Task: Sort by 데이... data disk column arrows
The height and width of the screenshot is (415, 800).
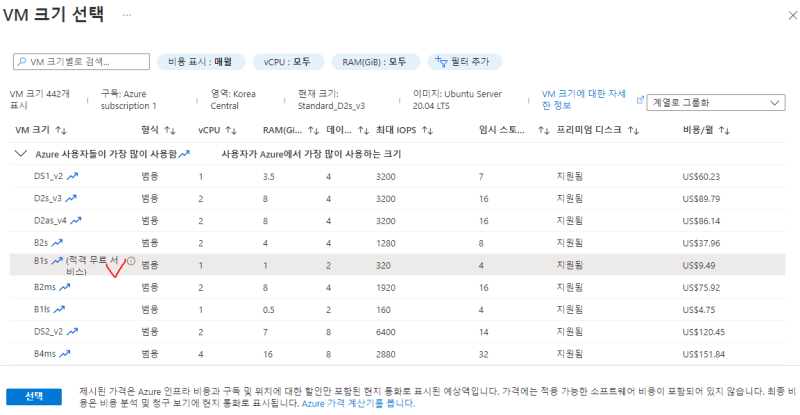Action: pyautogui.click(x=363, y=131)
